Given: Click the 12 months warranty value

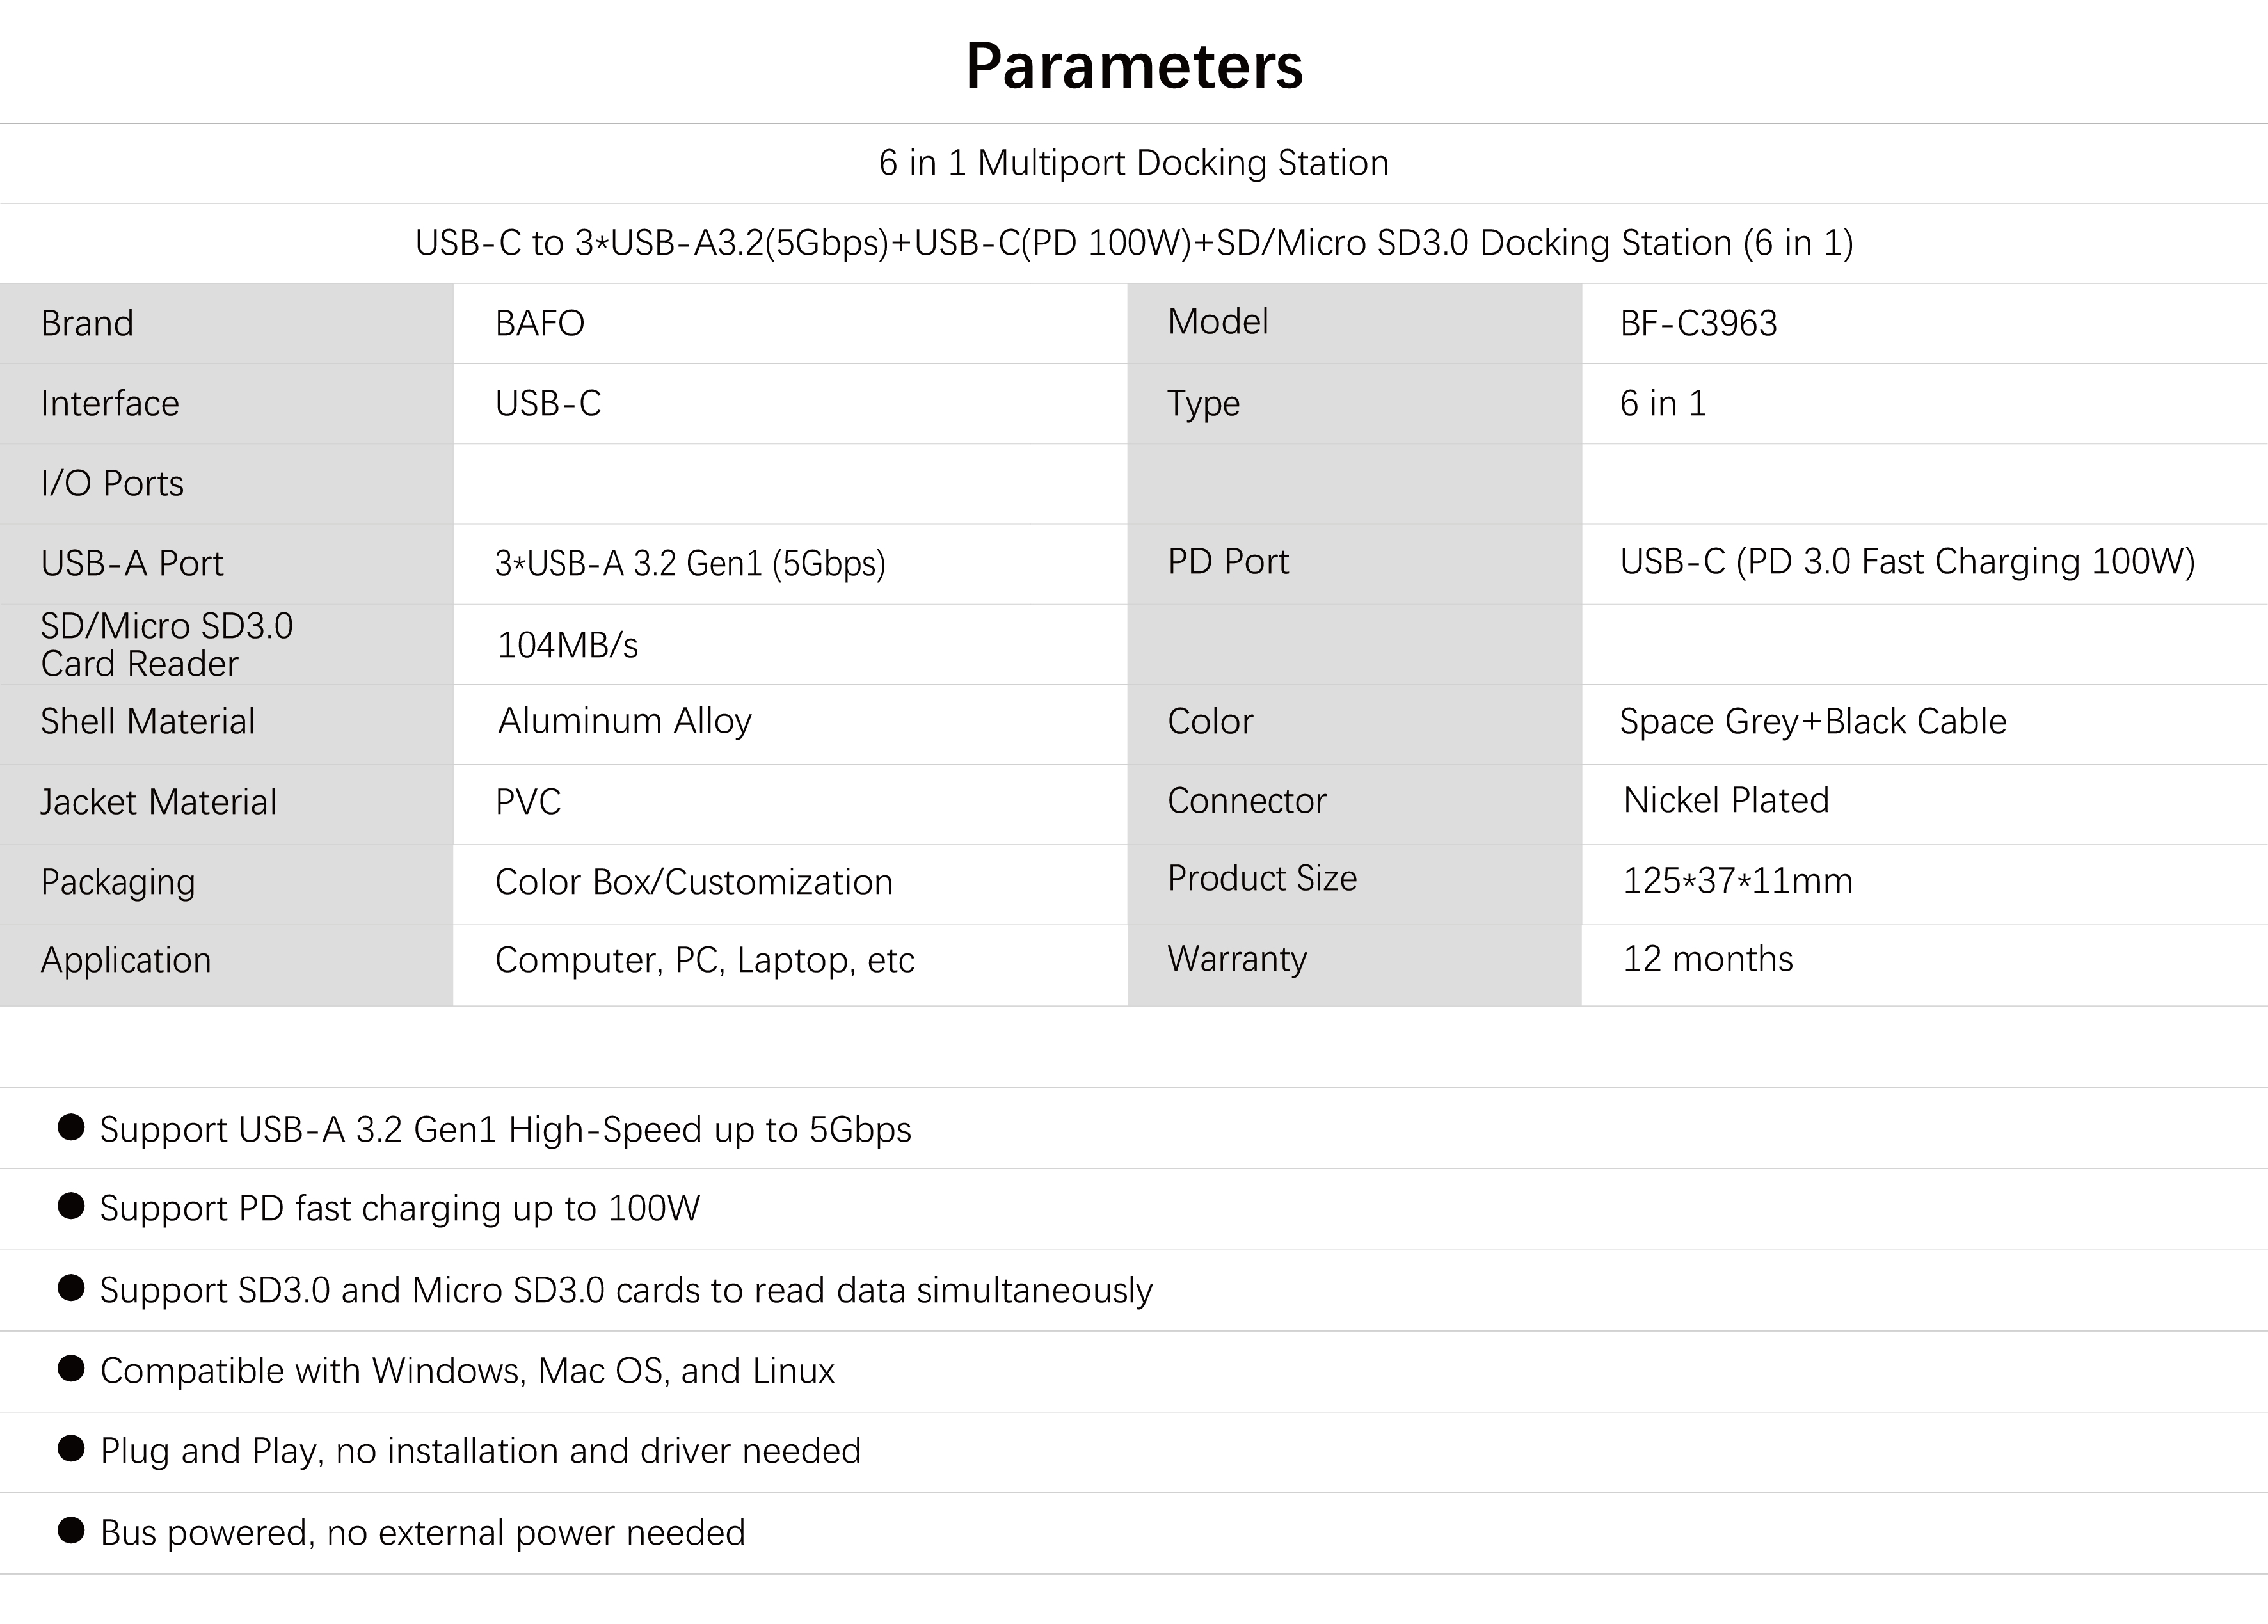Looking at the screenshot, I should click(x=1708, y=959).
